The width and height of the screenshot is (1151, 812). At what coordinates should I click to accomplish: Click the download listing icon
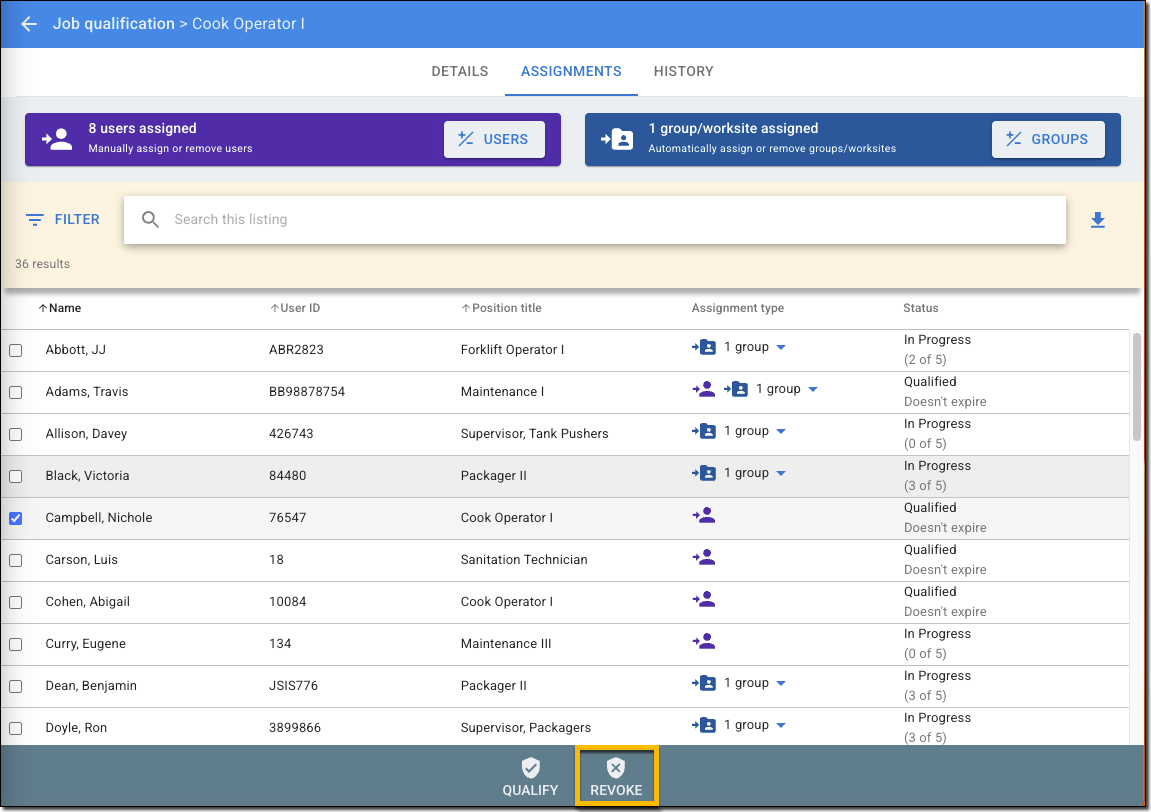pos(1097,220)
